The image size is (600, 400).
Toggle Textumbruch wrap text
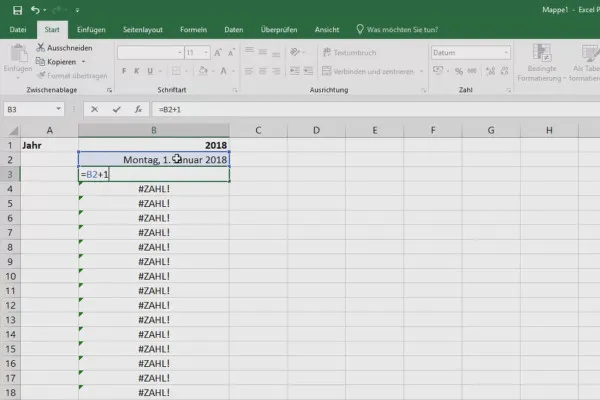coord(349,52)
